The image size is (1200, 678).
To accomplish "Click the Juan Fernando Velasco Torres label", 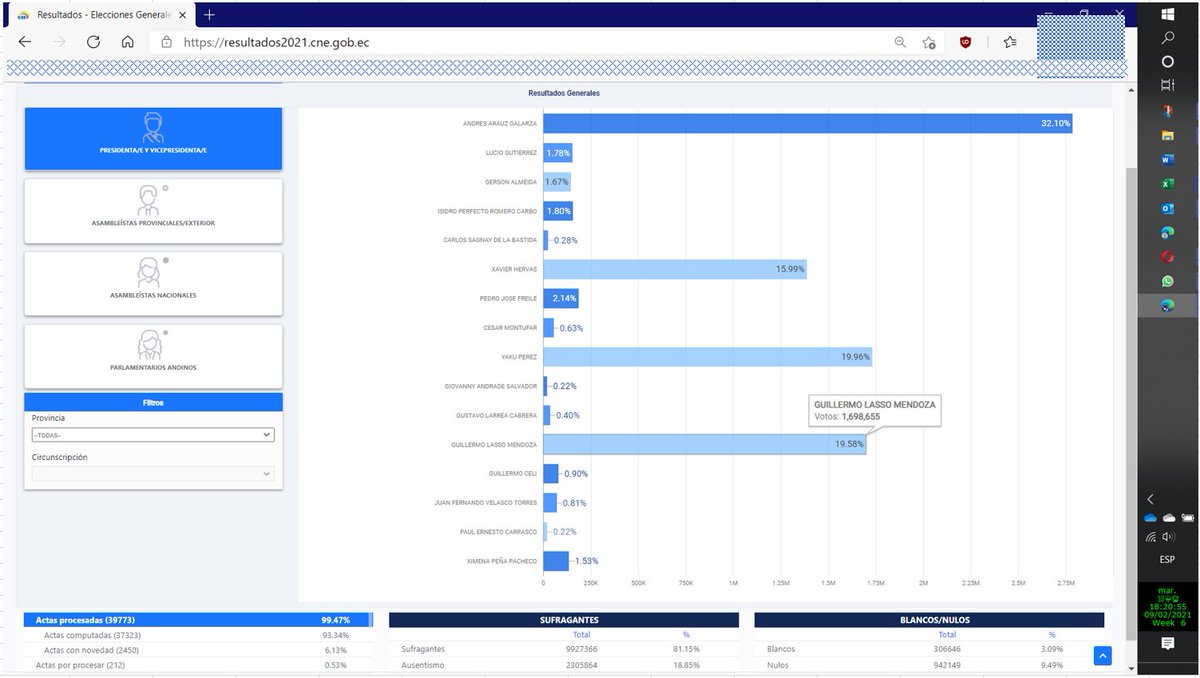I will (485, 502).
